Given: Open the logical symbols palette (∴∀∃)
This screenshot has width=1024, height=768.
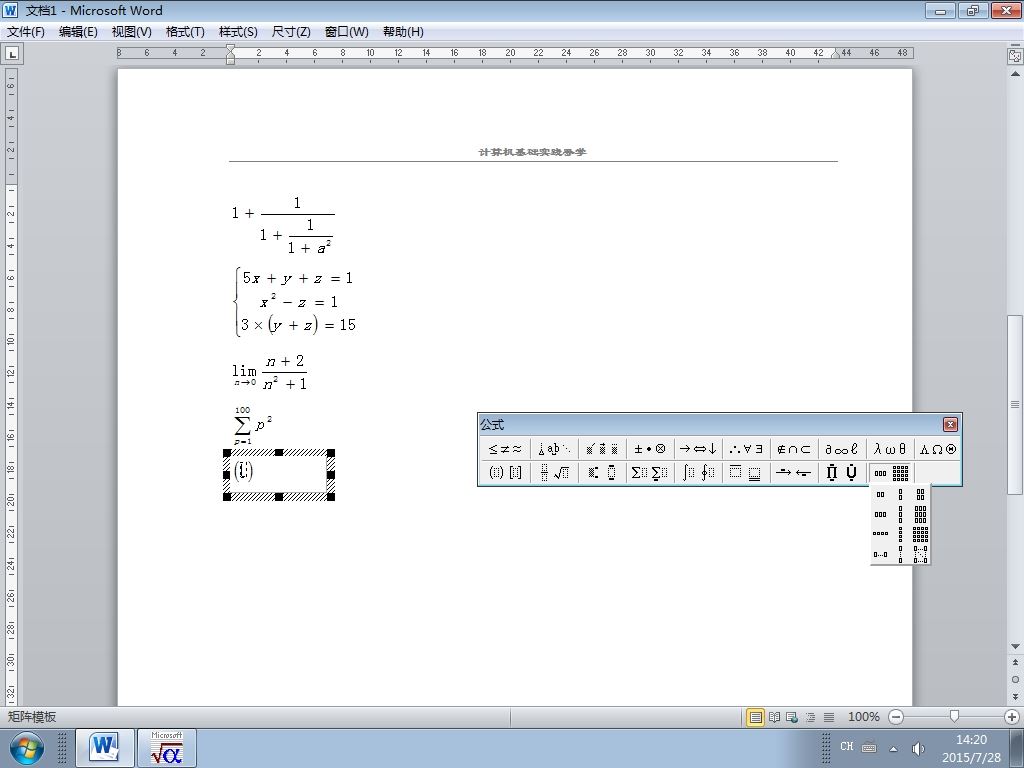Looking at the screenshot, I should [x=746, y=449].
